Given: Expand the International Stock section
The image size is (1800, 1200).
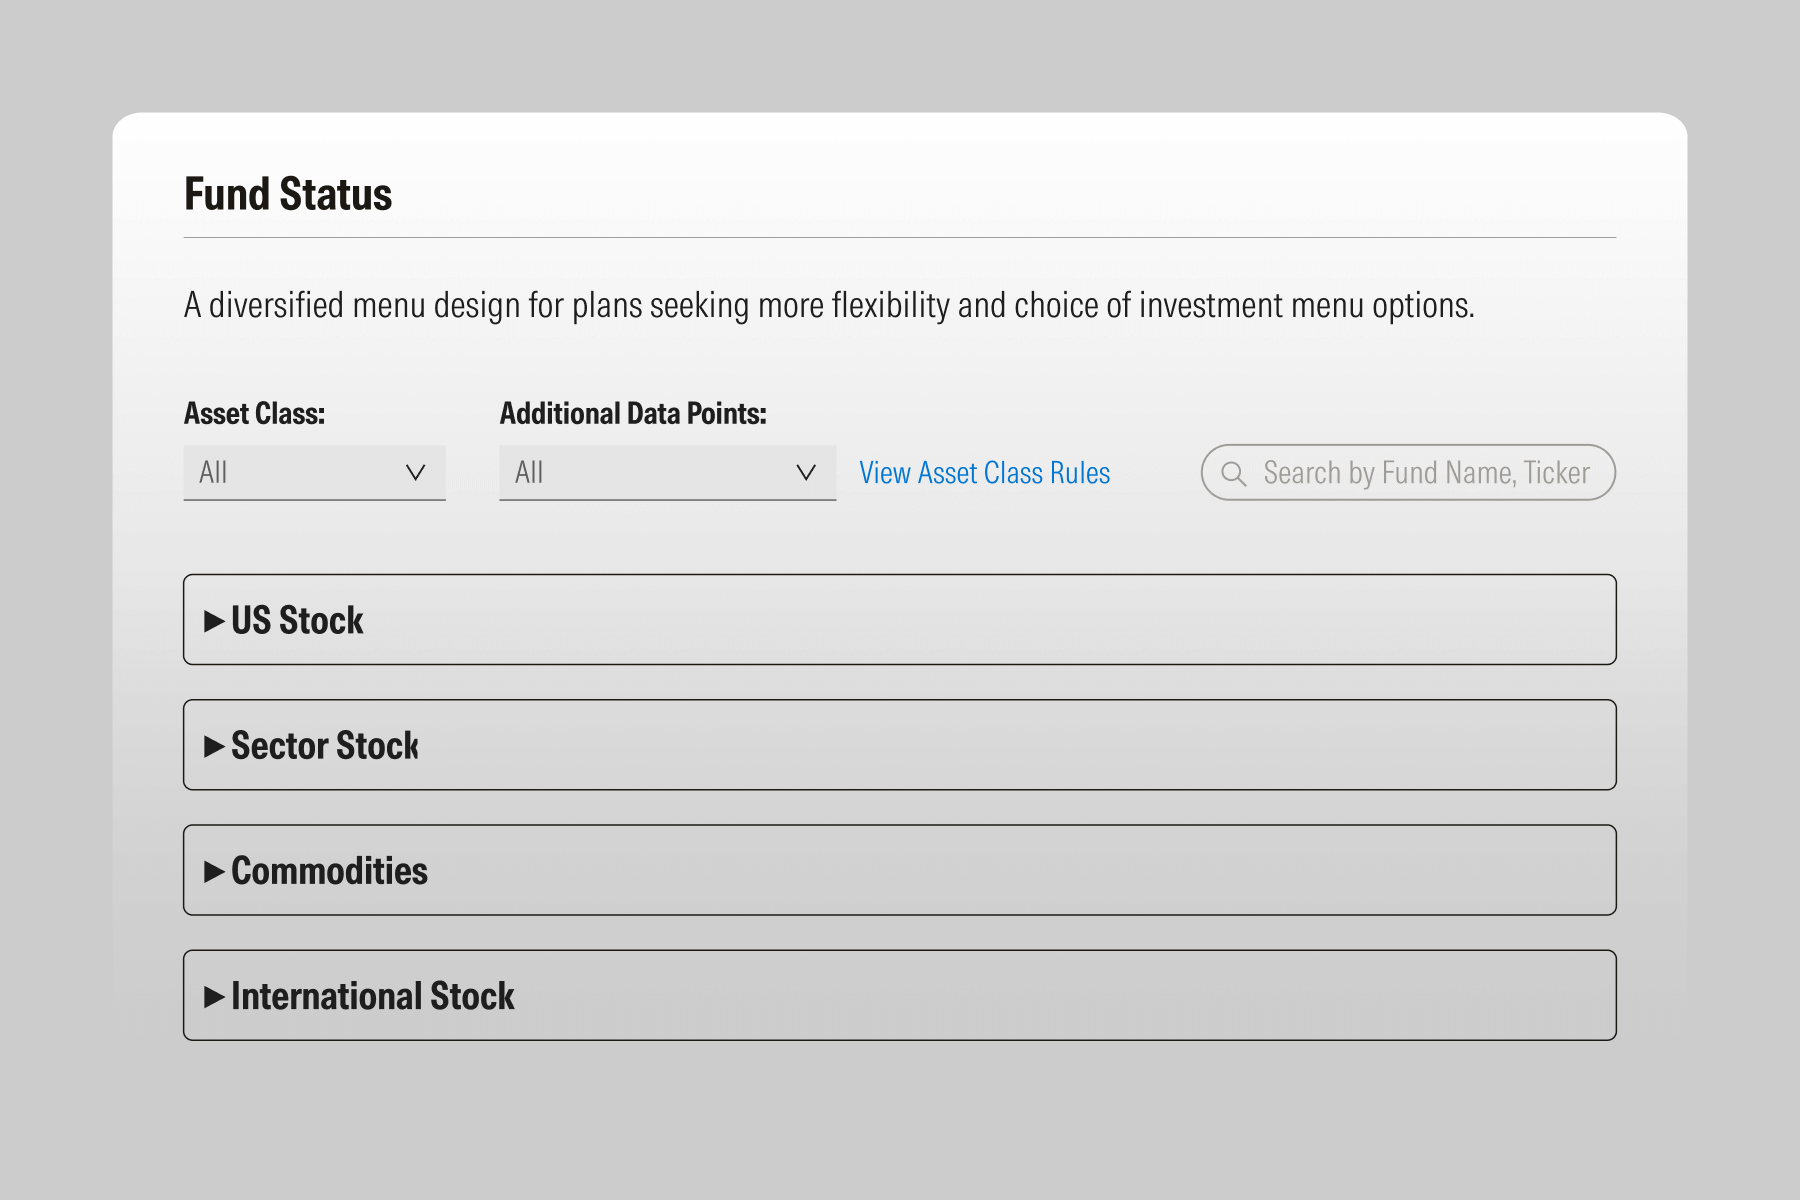Looking at the screenshot, I should coord(898,995).
